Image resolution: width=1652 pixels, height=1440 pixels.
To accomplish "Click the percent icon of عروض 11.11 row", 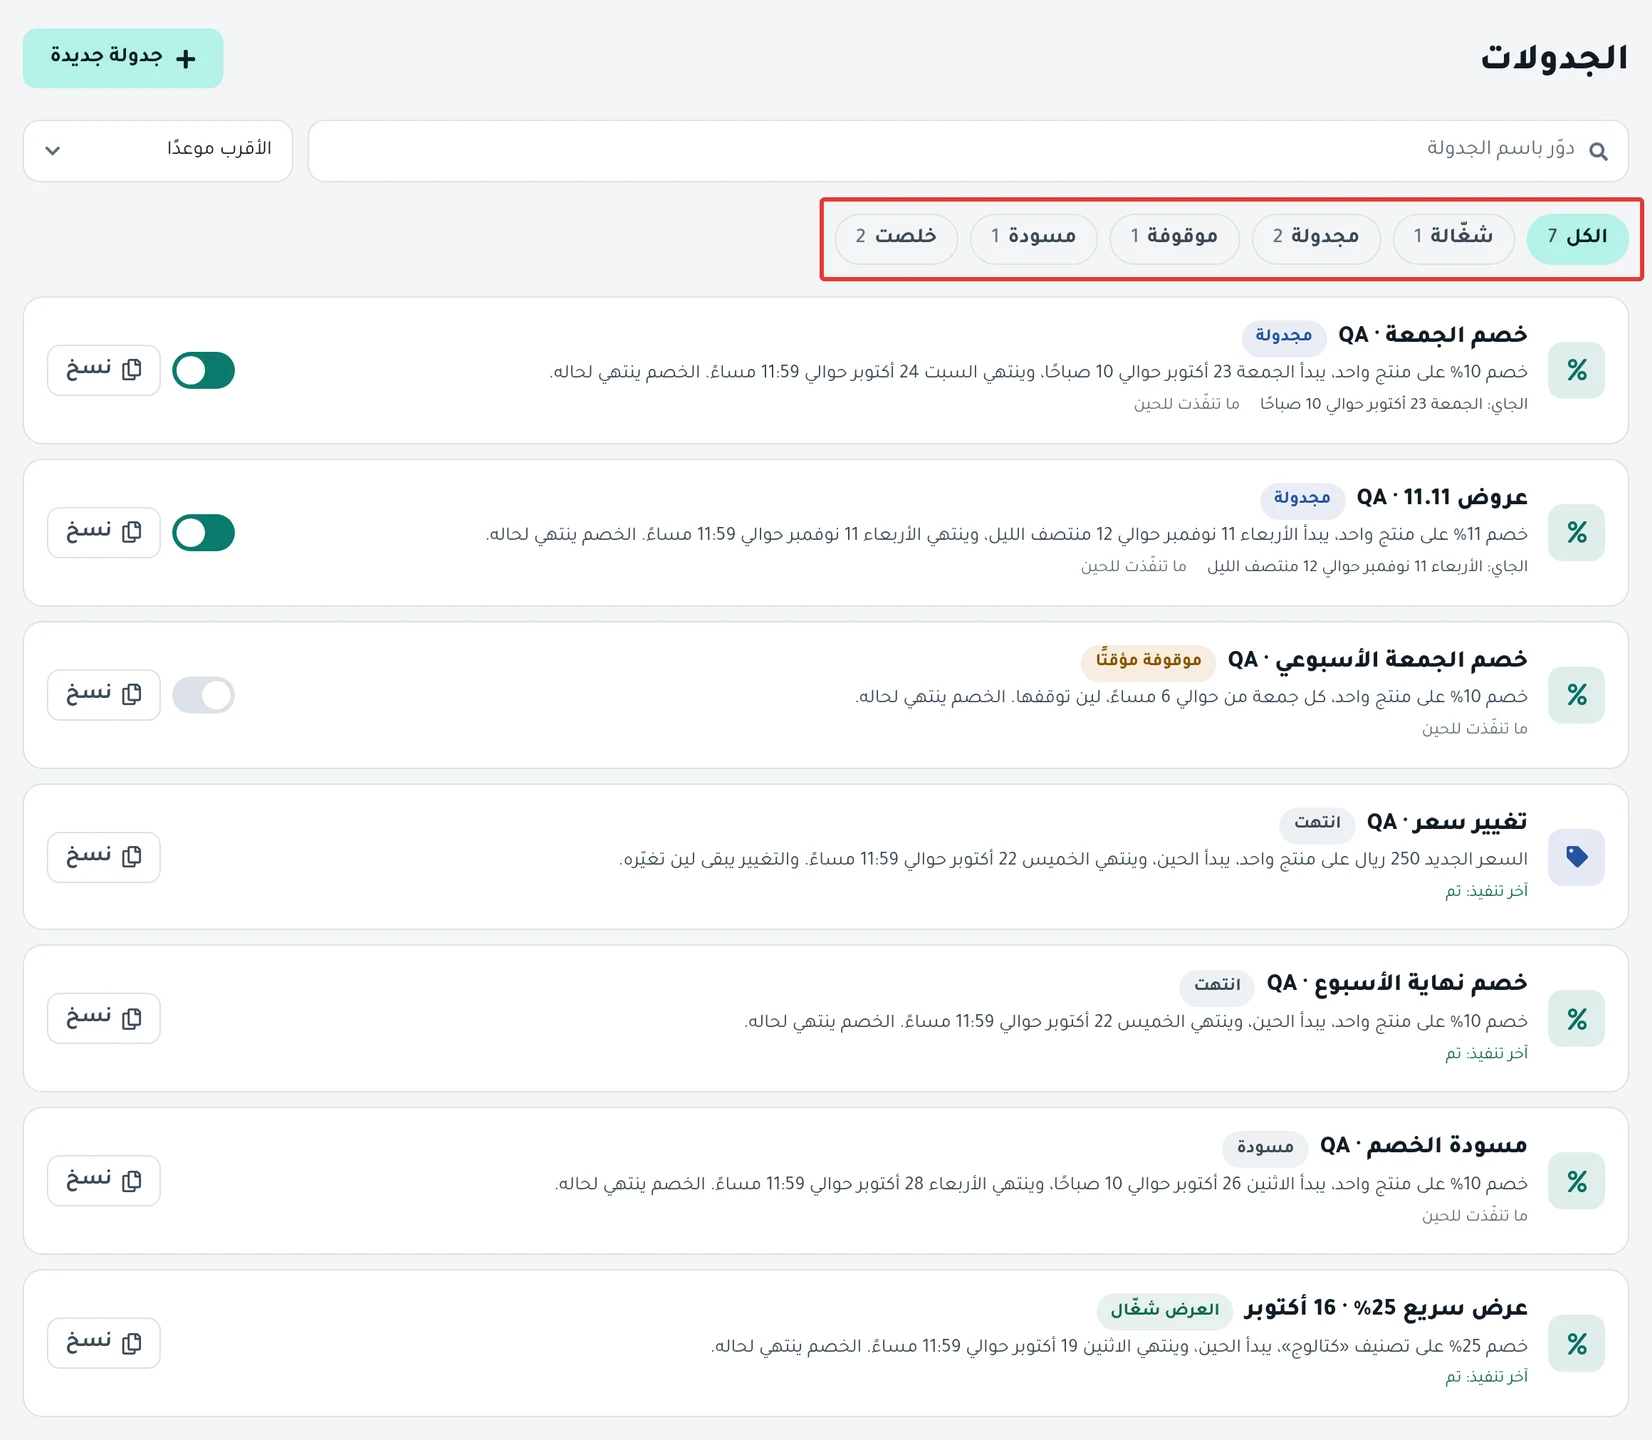I will [x=1576, y=533].
